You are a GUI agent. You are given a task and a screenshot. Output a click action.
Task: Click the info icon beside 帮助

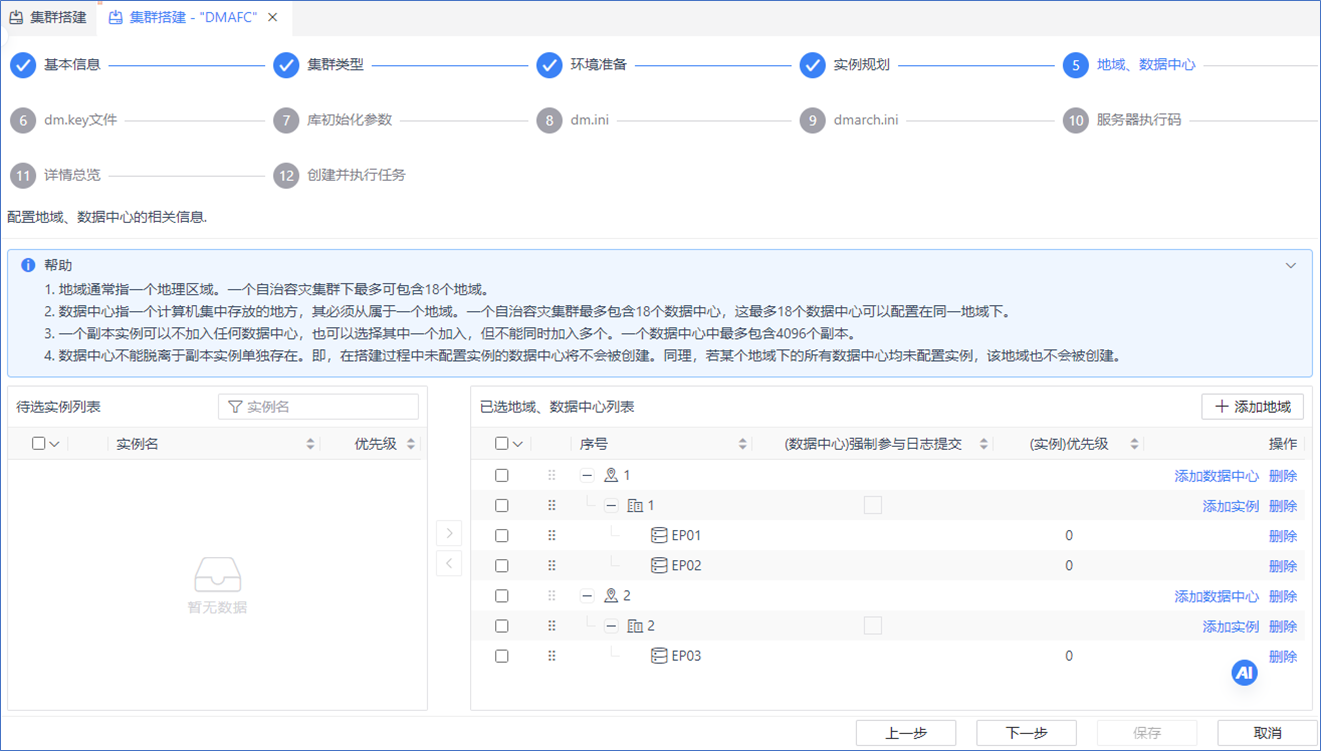pos(28,265)
